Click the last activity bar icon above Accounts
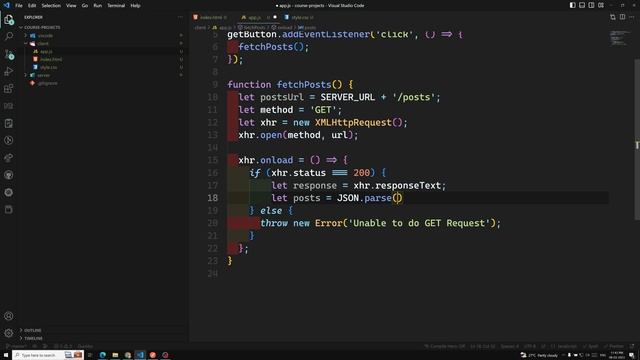The image size is (640, 360). tap(9, 209)
